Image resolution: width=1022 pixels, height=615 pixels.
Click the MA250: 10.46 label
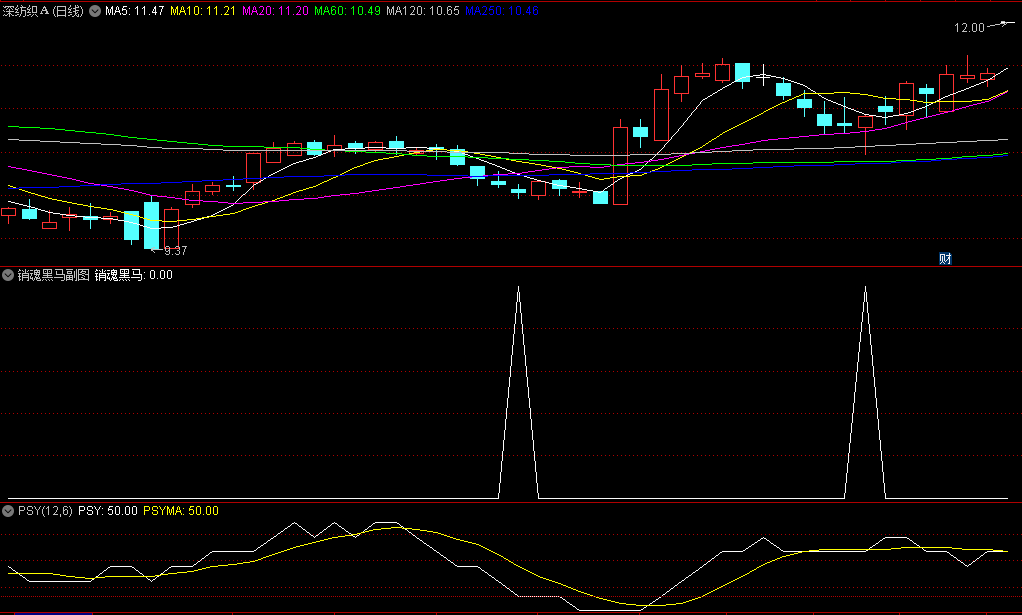pos(502,11)
